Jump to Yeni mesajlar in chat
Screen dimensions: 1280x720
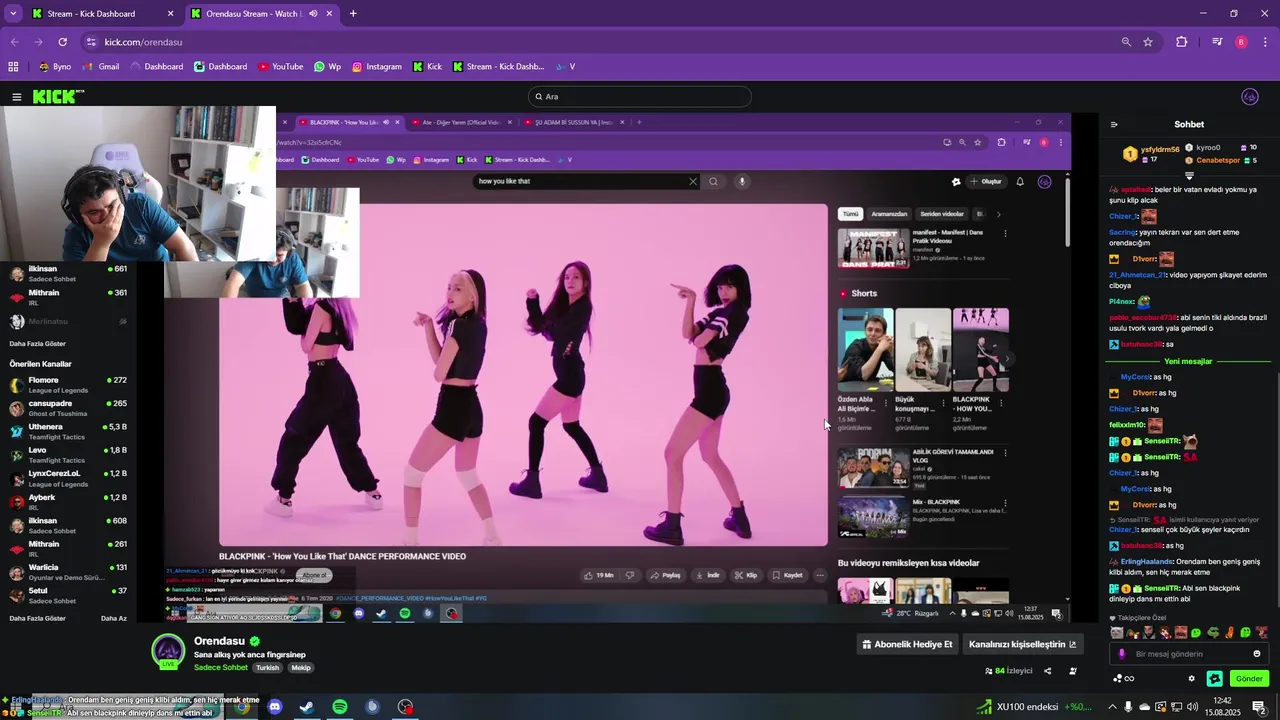coord(1188,361)
